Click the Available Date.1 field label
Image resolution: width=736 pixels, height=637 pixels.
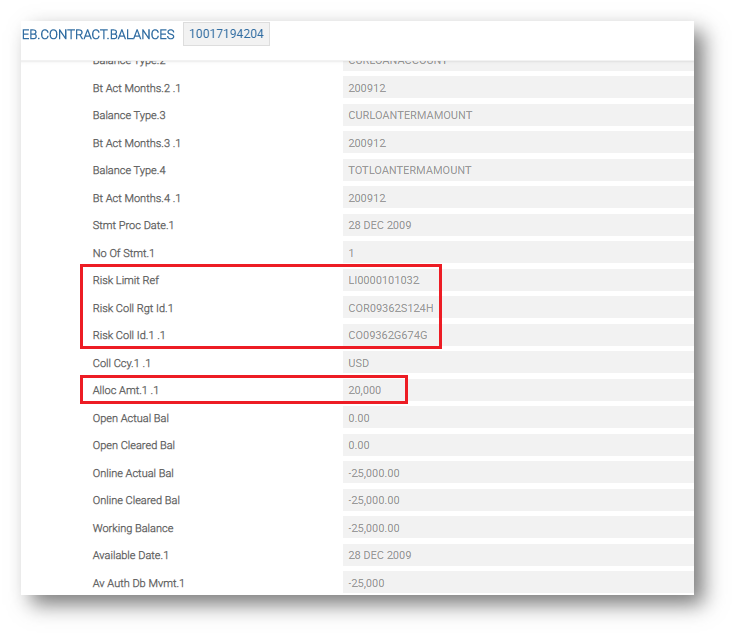133,555
